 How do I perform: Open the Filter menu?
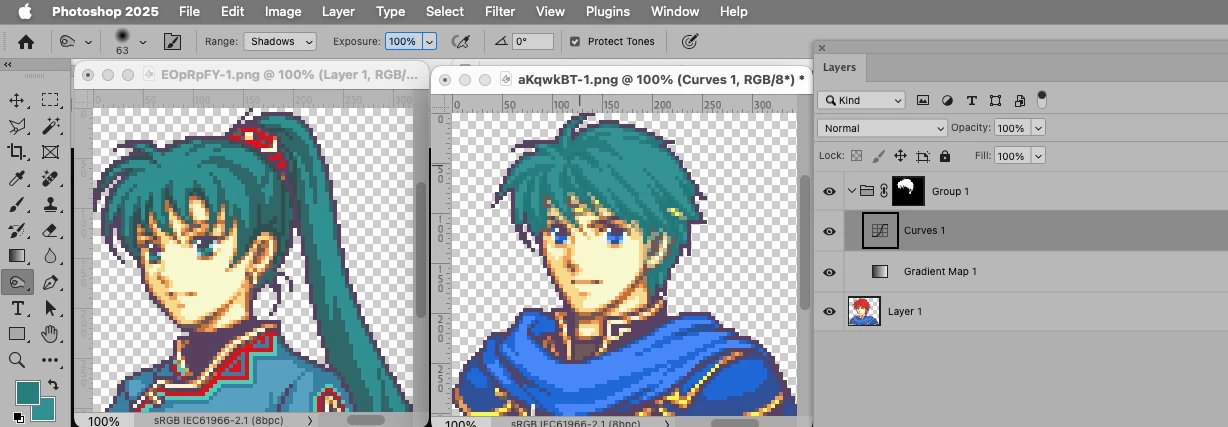pos(500,12)
